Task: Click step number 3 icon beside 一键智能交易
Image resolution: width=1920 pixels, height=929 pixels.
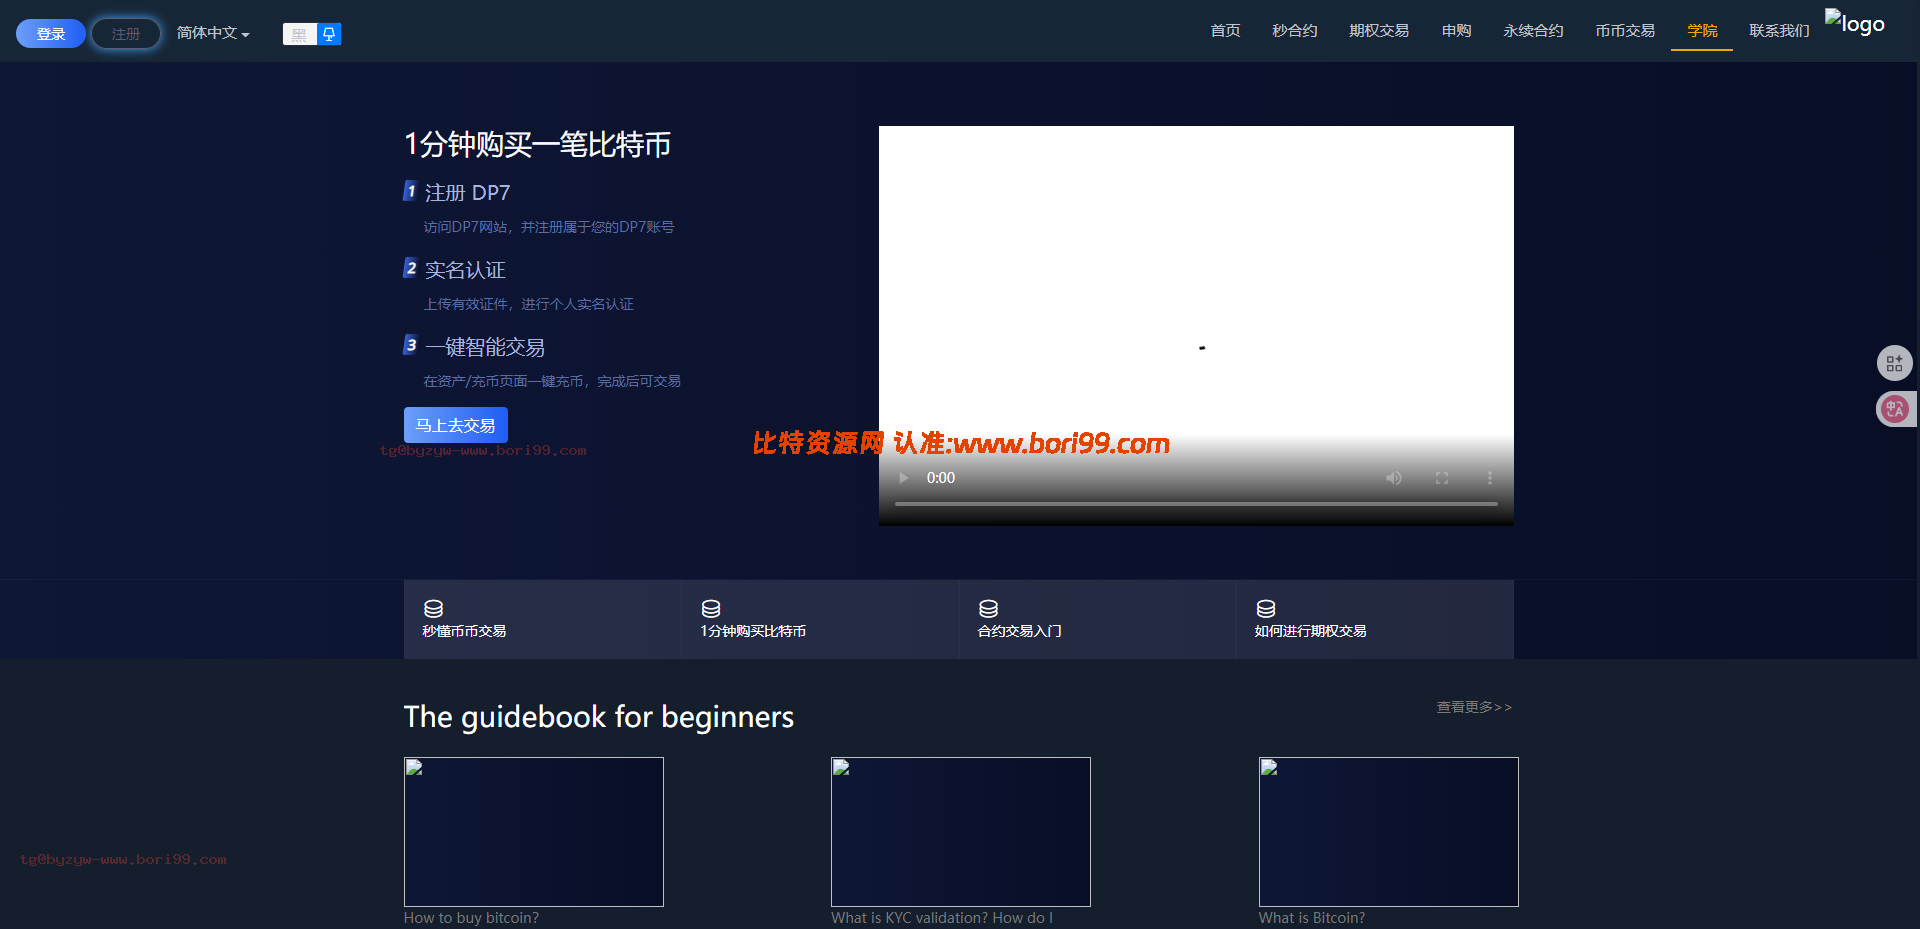Action: [410, 345]
